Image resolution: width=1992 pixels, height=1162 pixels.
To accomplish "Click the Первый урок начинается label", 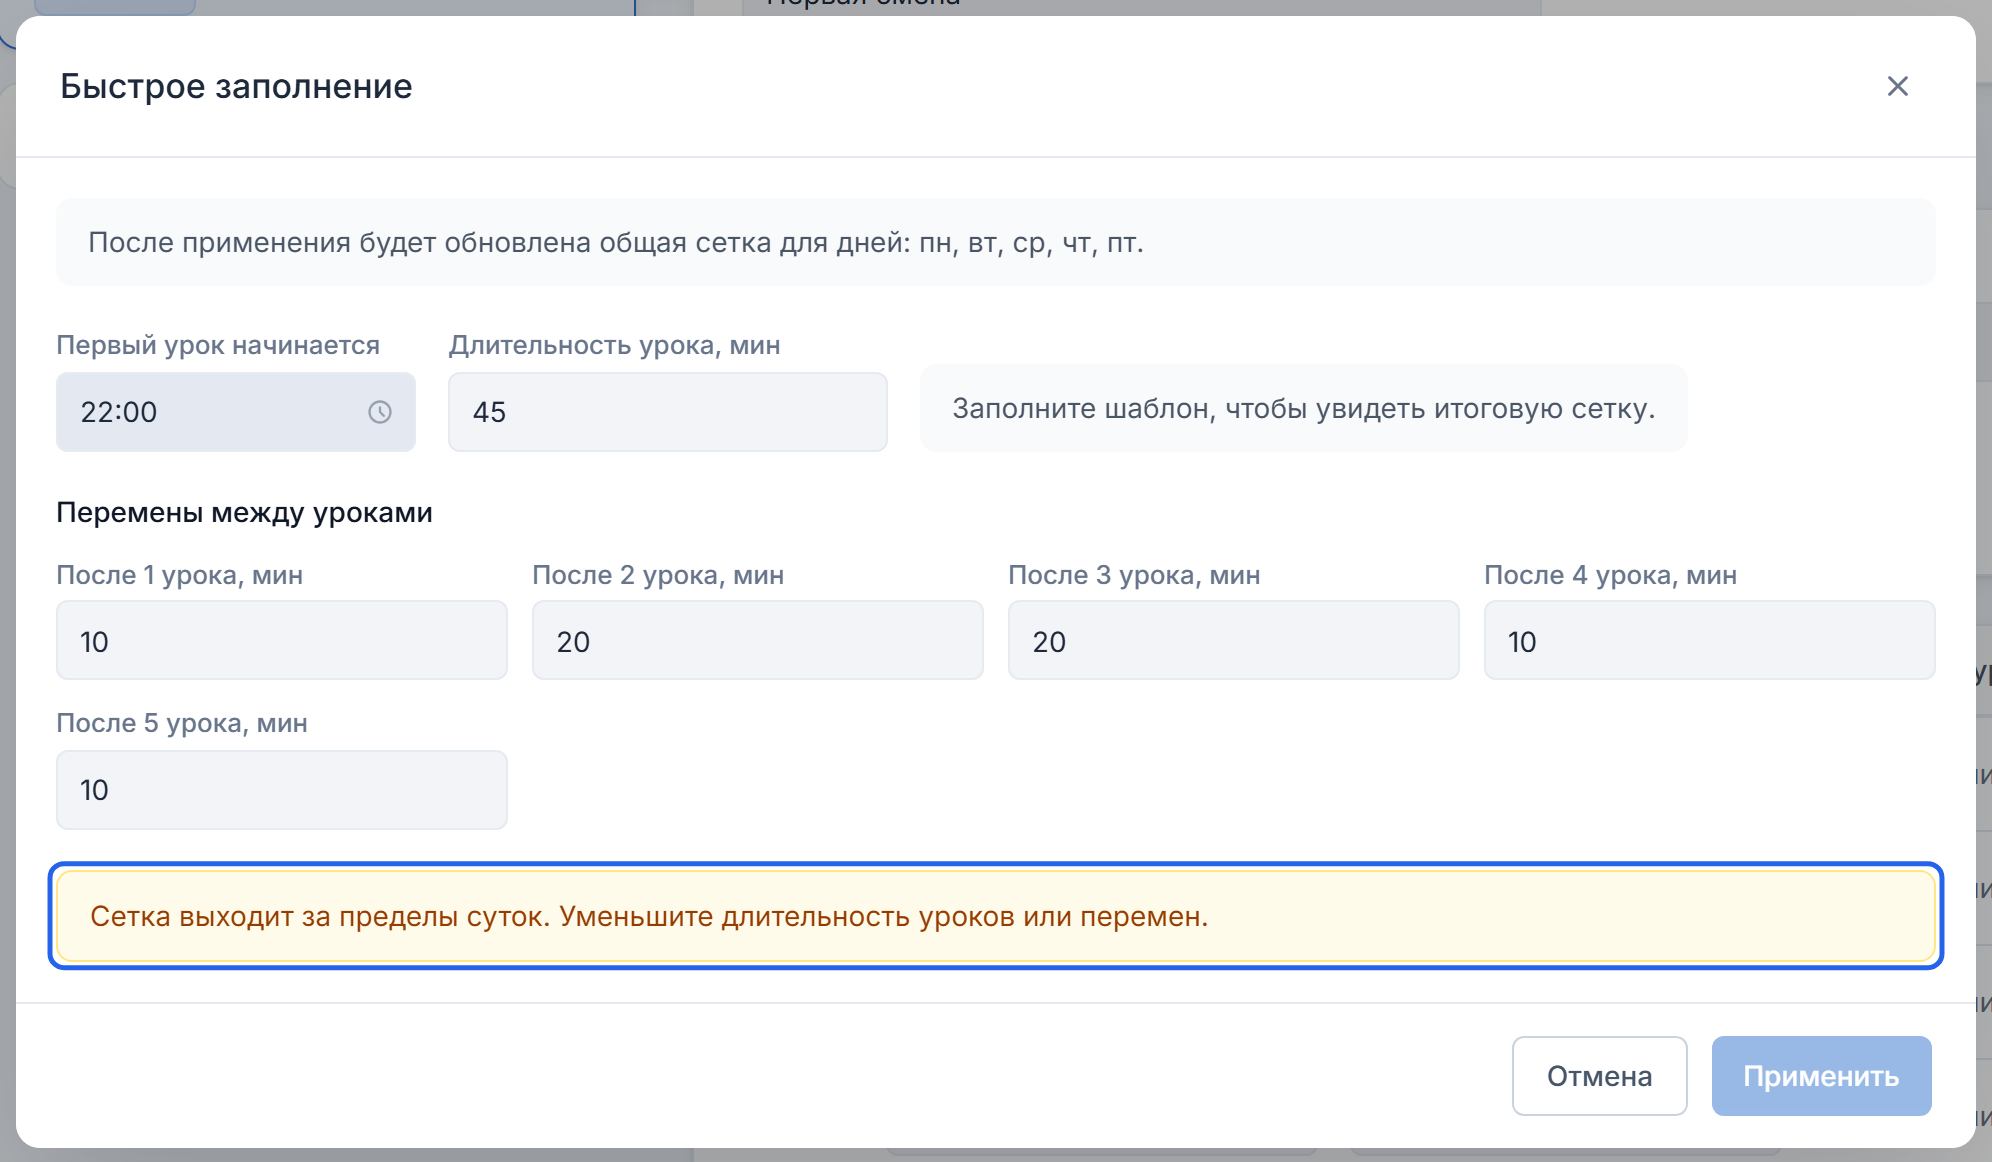I will pos(218,345).
